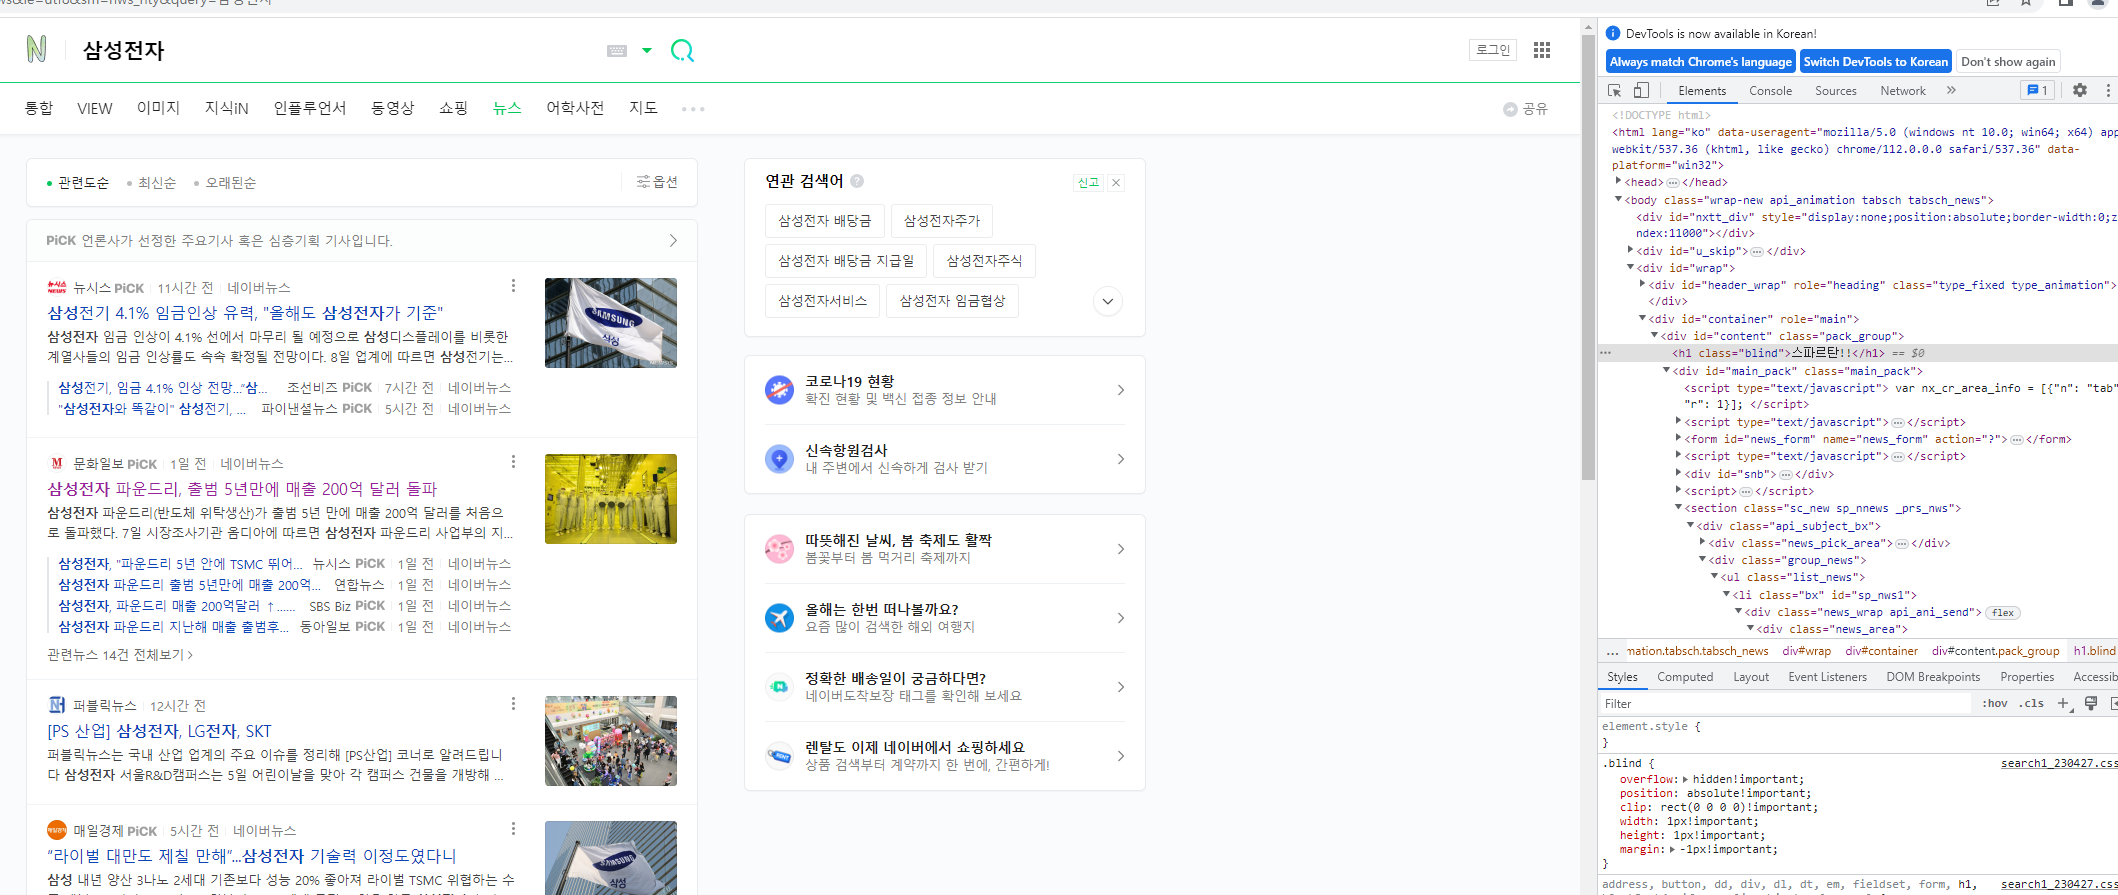Click the yellow cleanroom thumbnail of foundry article
Viewport: 2118px width, 895px height.
pyautogui.click(x=611, y=499)
